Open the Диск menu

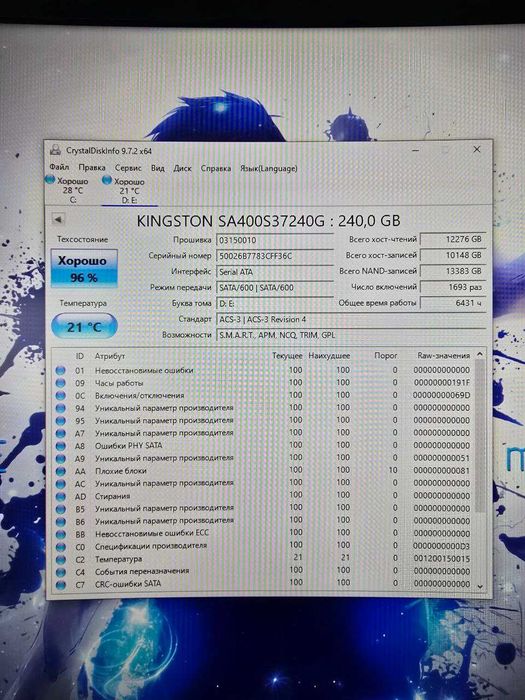point(182,168)
